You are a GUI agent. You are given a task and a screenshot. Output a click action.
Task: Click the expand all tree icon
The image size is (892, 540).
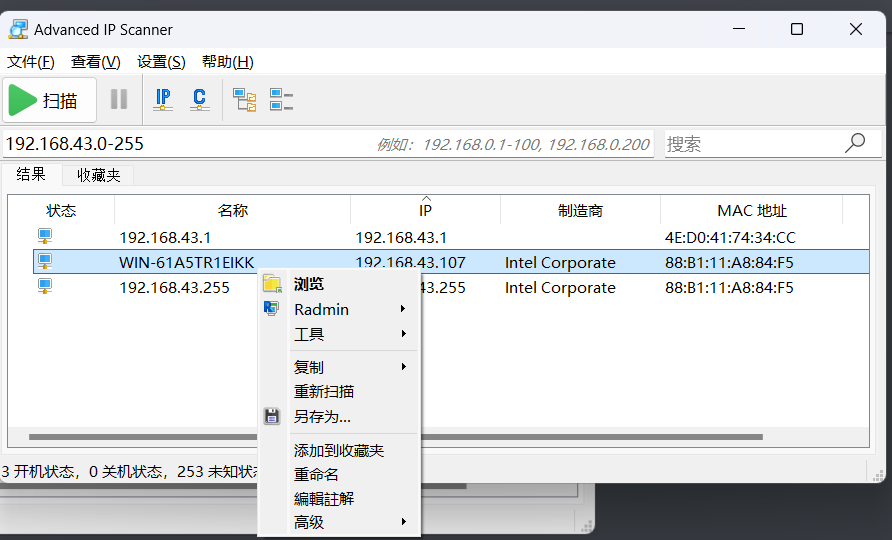[245, 100]
